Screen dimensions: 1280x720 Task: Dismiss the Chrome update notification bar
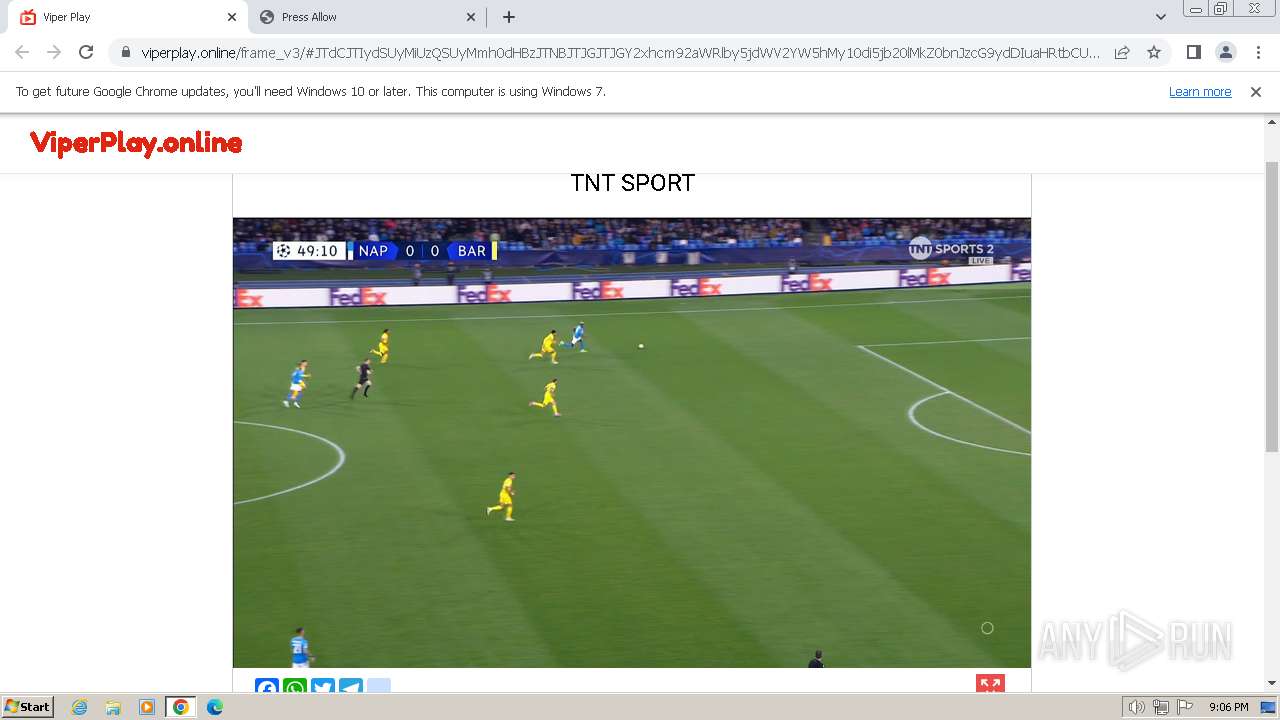tap(1256, 92)
